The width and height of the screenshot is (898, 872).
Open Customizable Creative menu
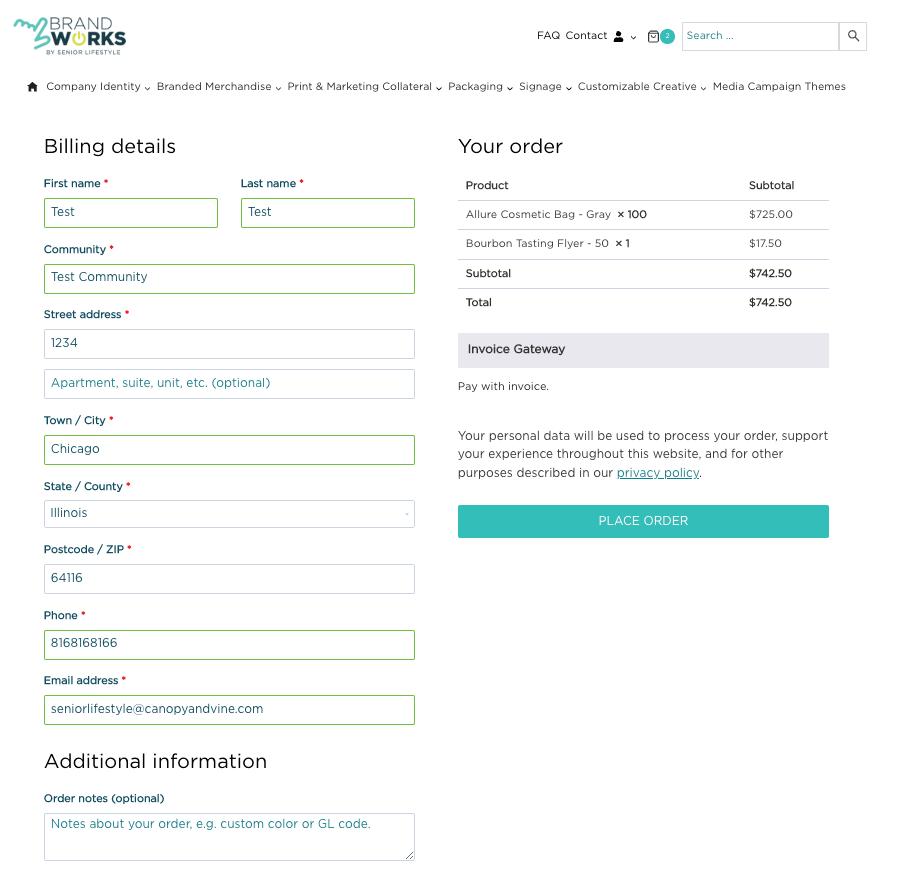[x=641, y=86]
